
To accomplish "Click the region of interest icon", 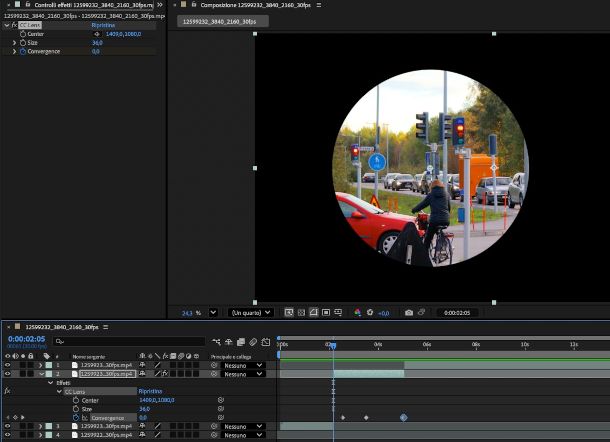I will click(326, 312).
